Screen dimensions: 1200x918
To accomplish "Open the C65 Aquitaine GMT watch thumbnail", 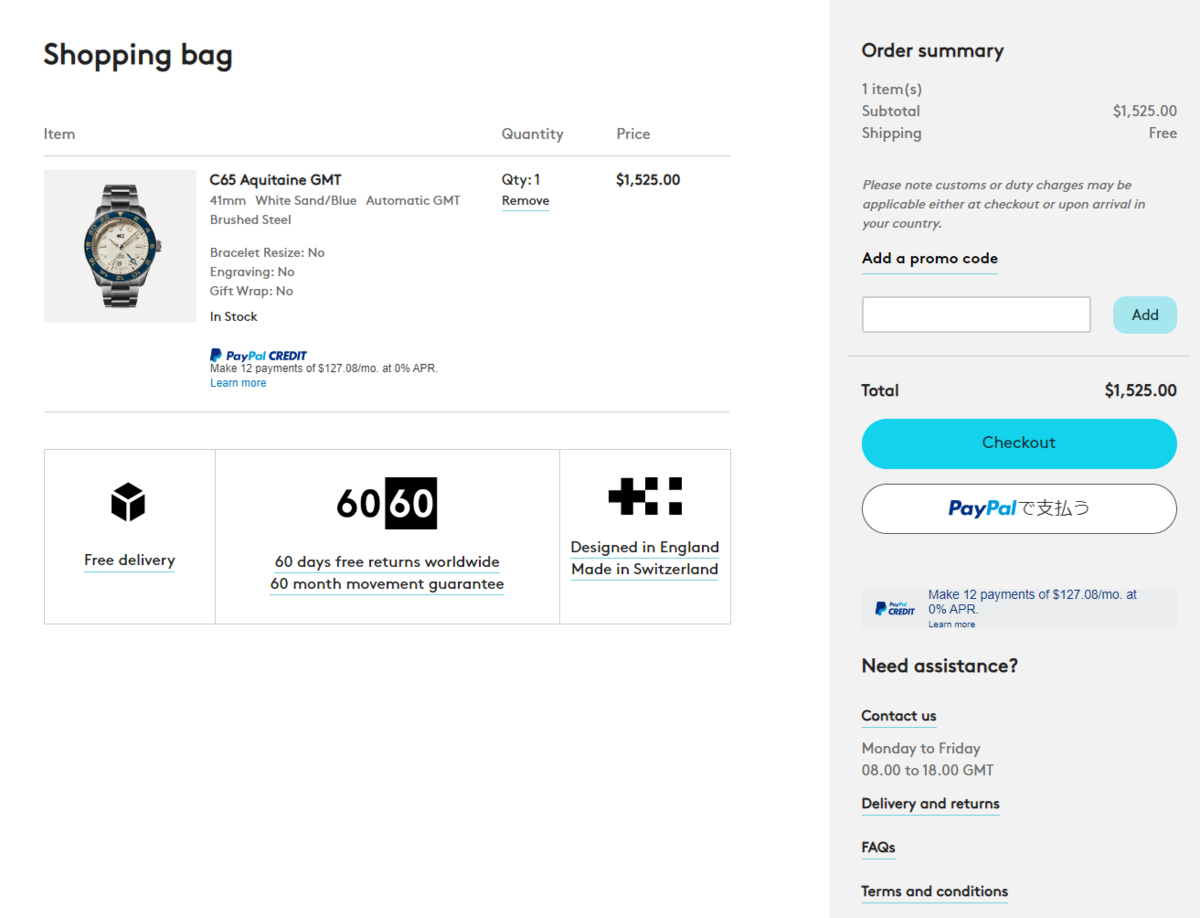I will click(120, 246).
